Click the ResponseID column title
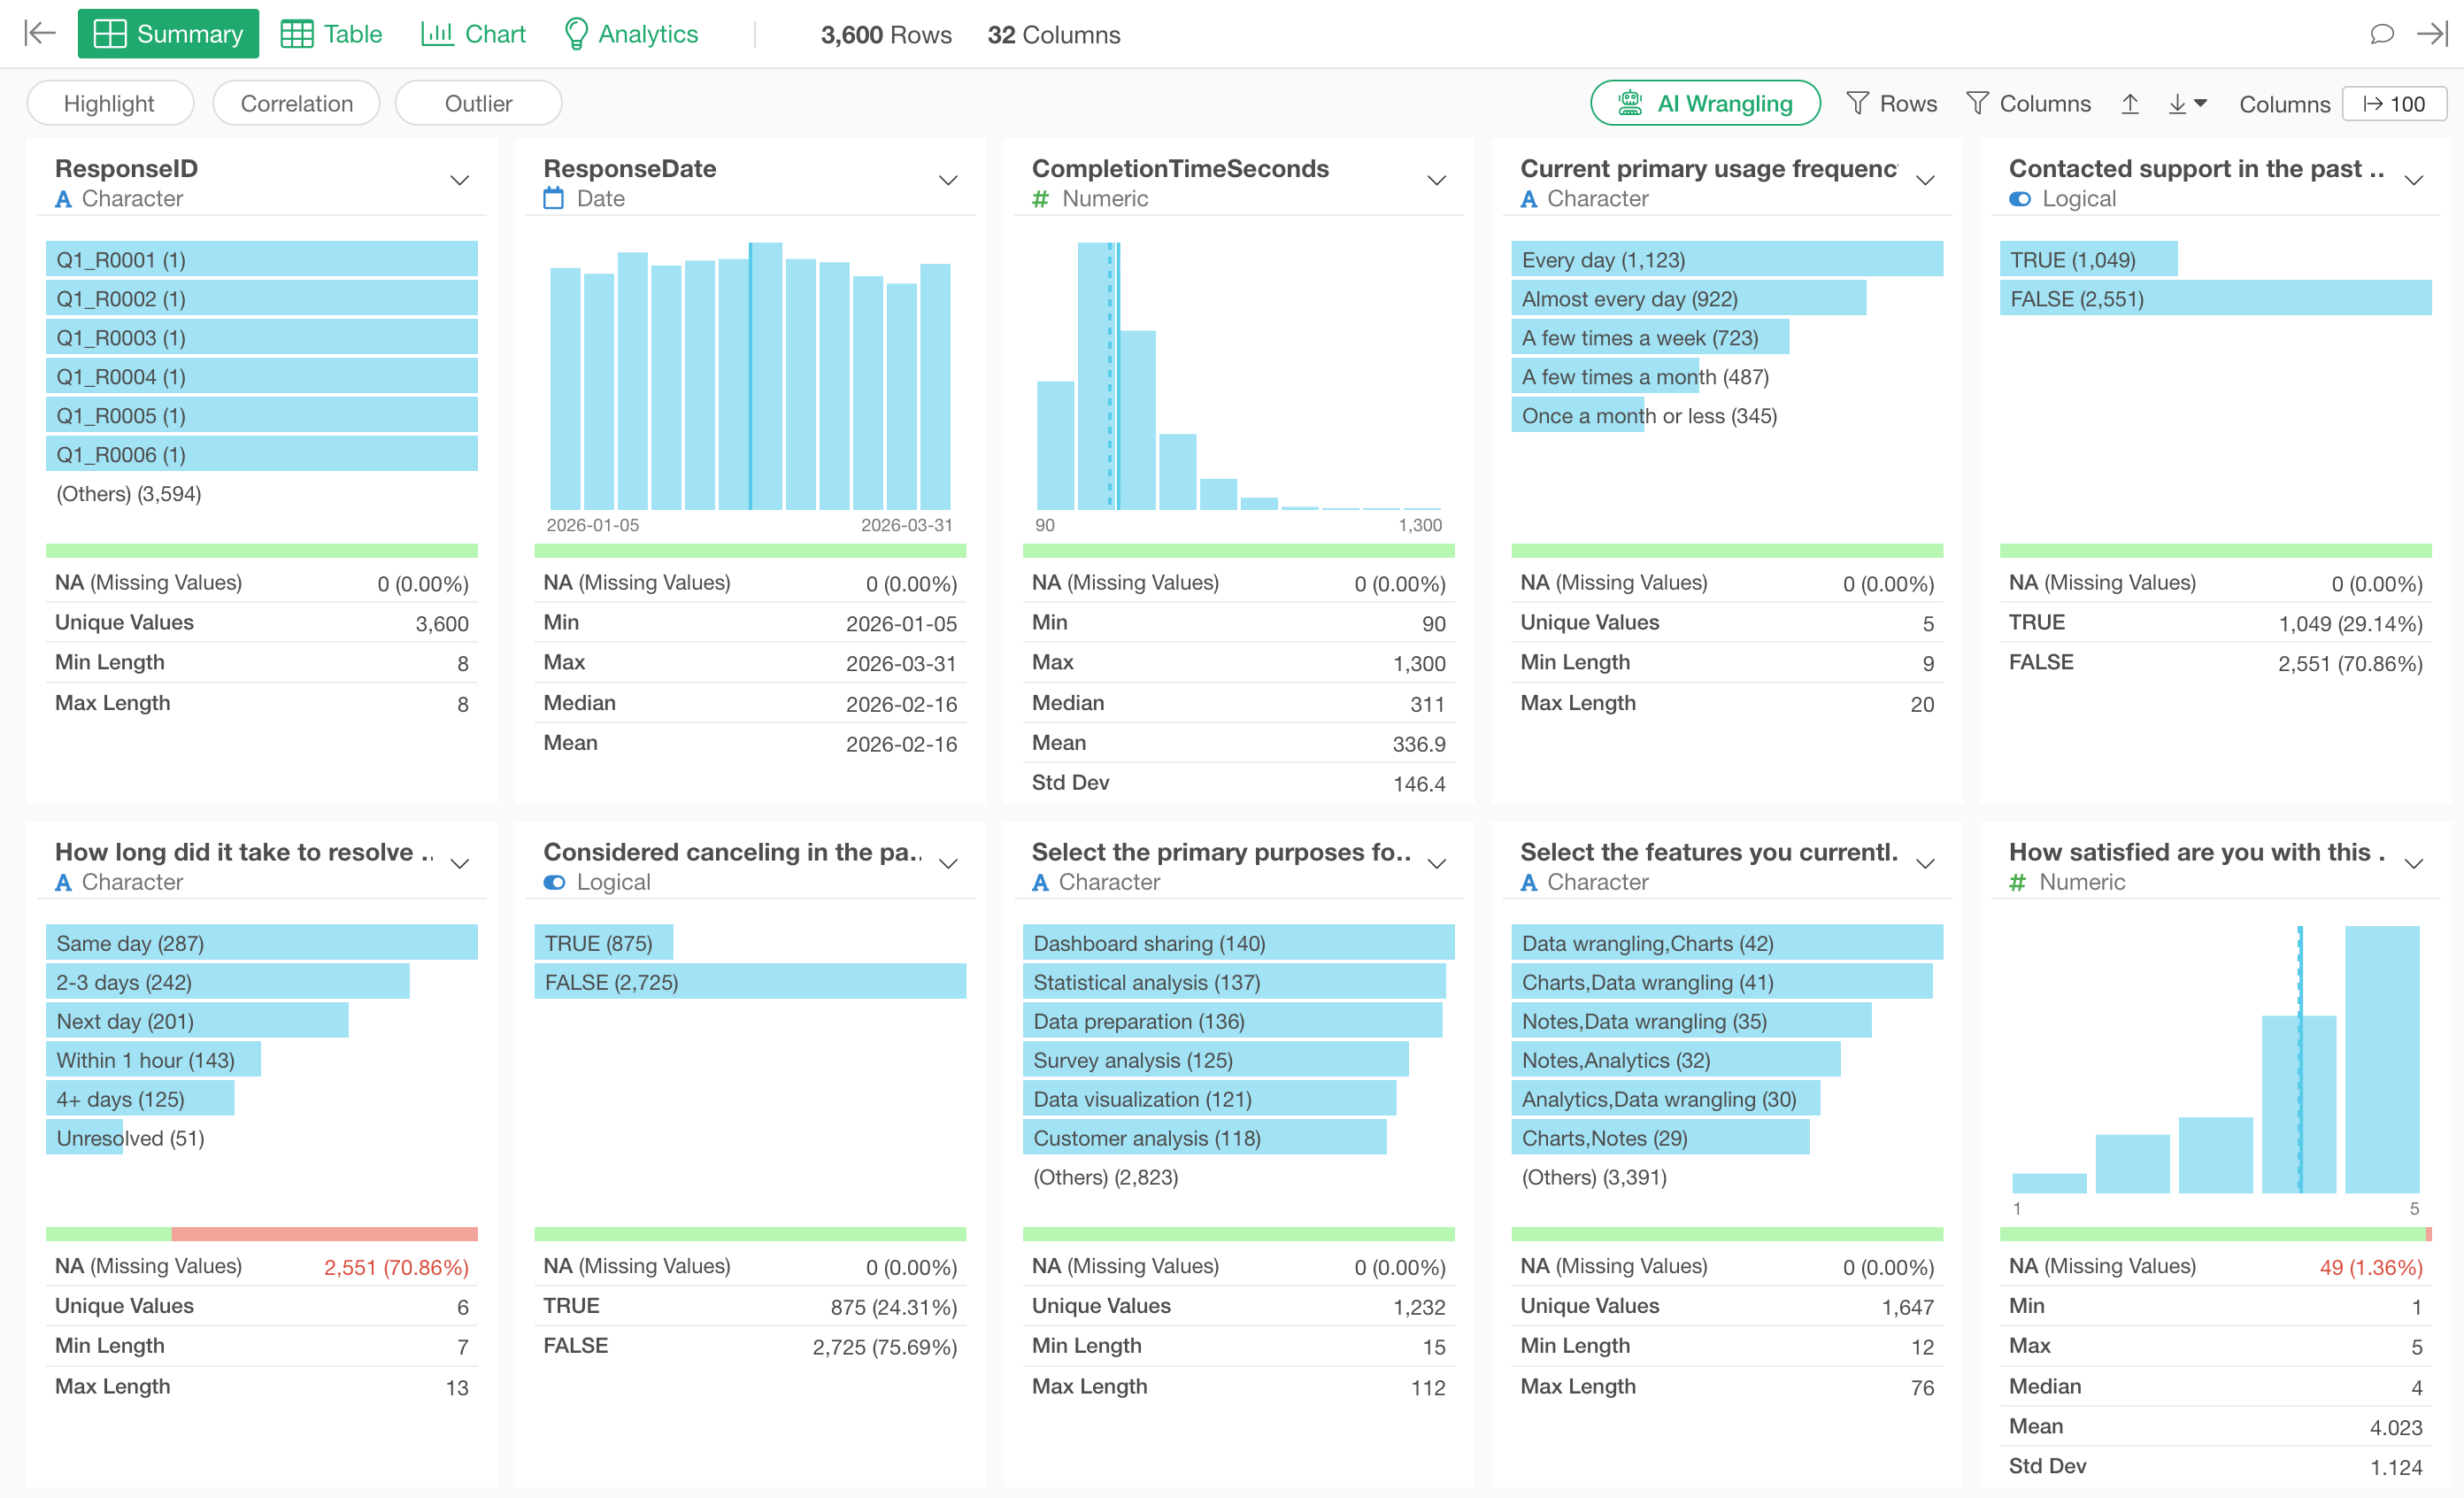 pyautogui.click(x=126, y=168)
